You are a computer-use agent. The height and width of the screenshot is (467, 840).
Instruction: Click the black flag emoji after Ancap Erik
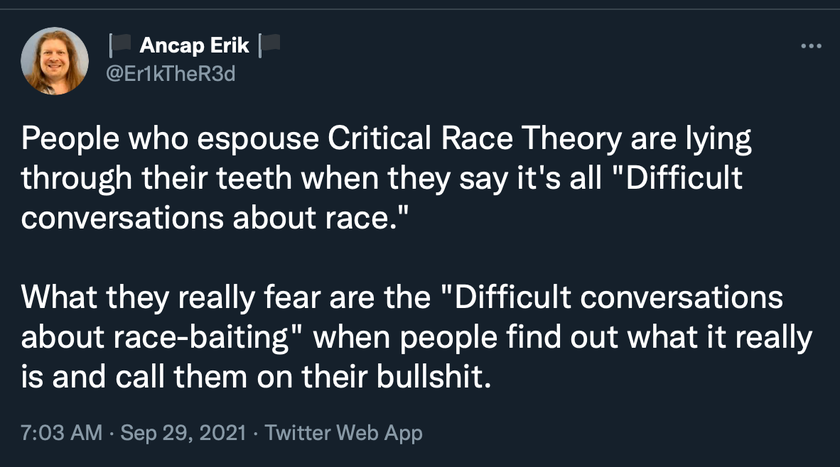coord(269,45)
